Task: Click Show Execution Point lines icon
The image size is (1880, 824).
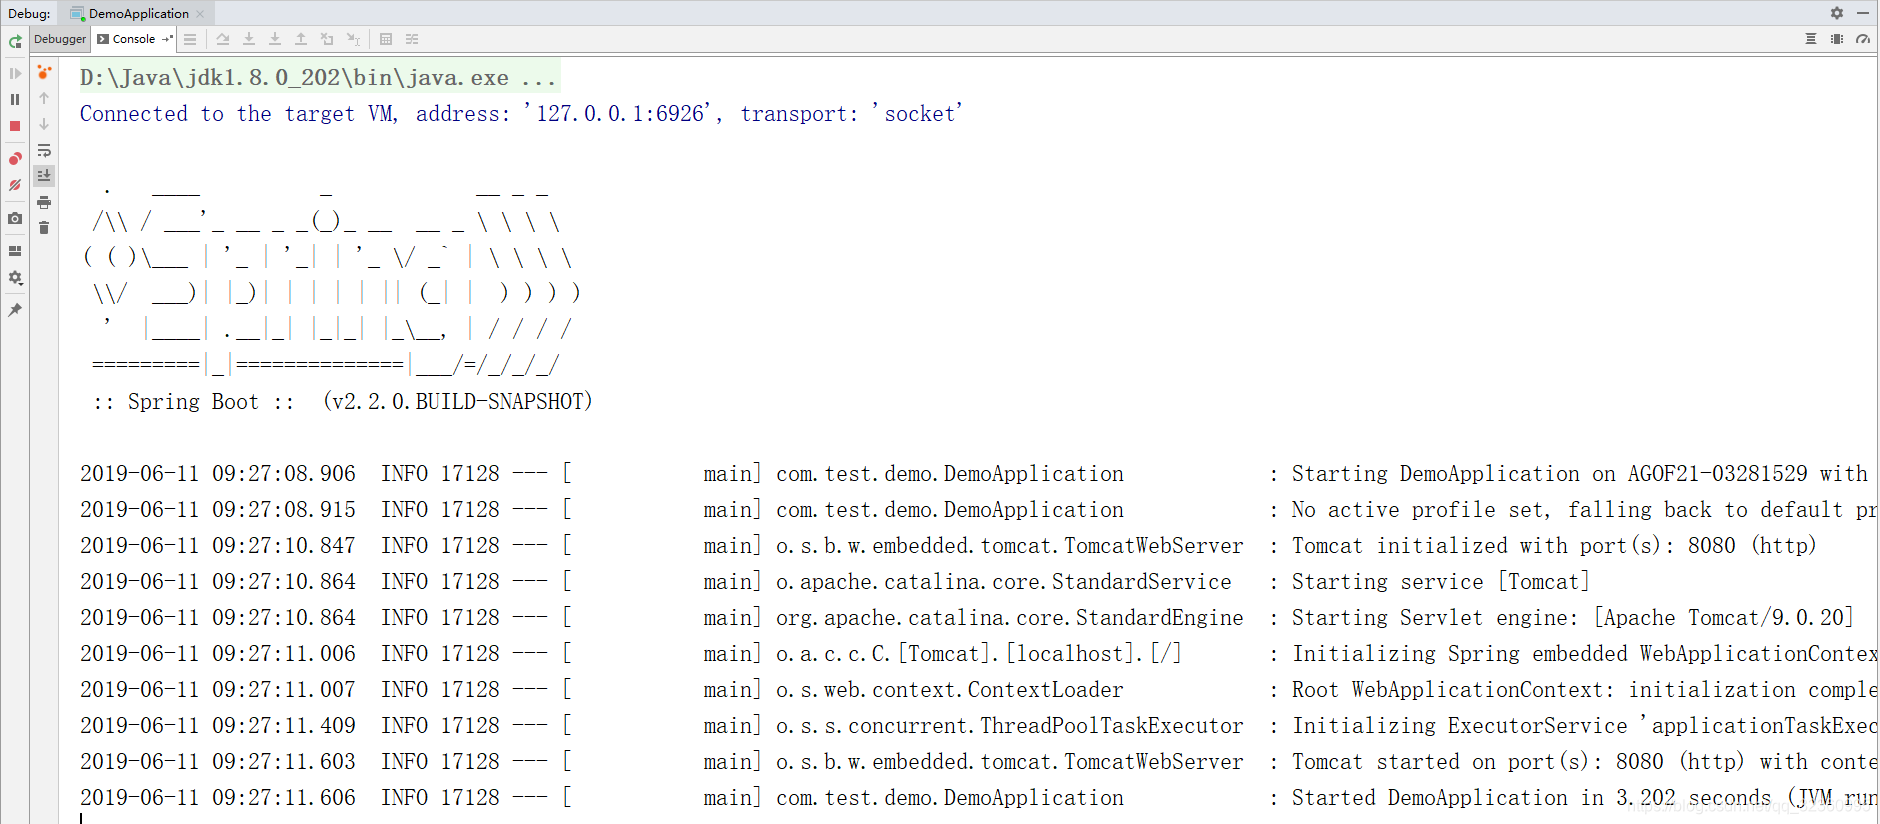Action: (x=190, y=39)
